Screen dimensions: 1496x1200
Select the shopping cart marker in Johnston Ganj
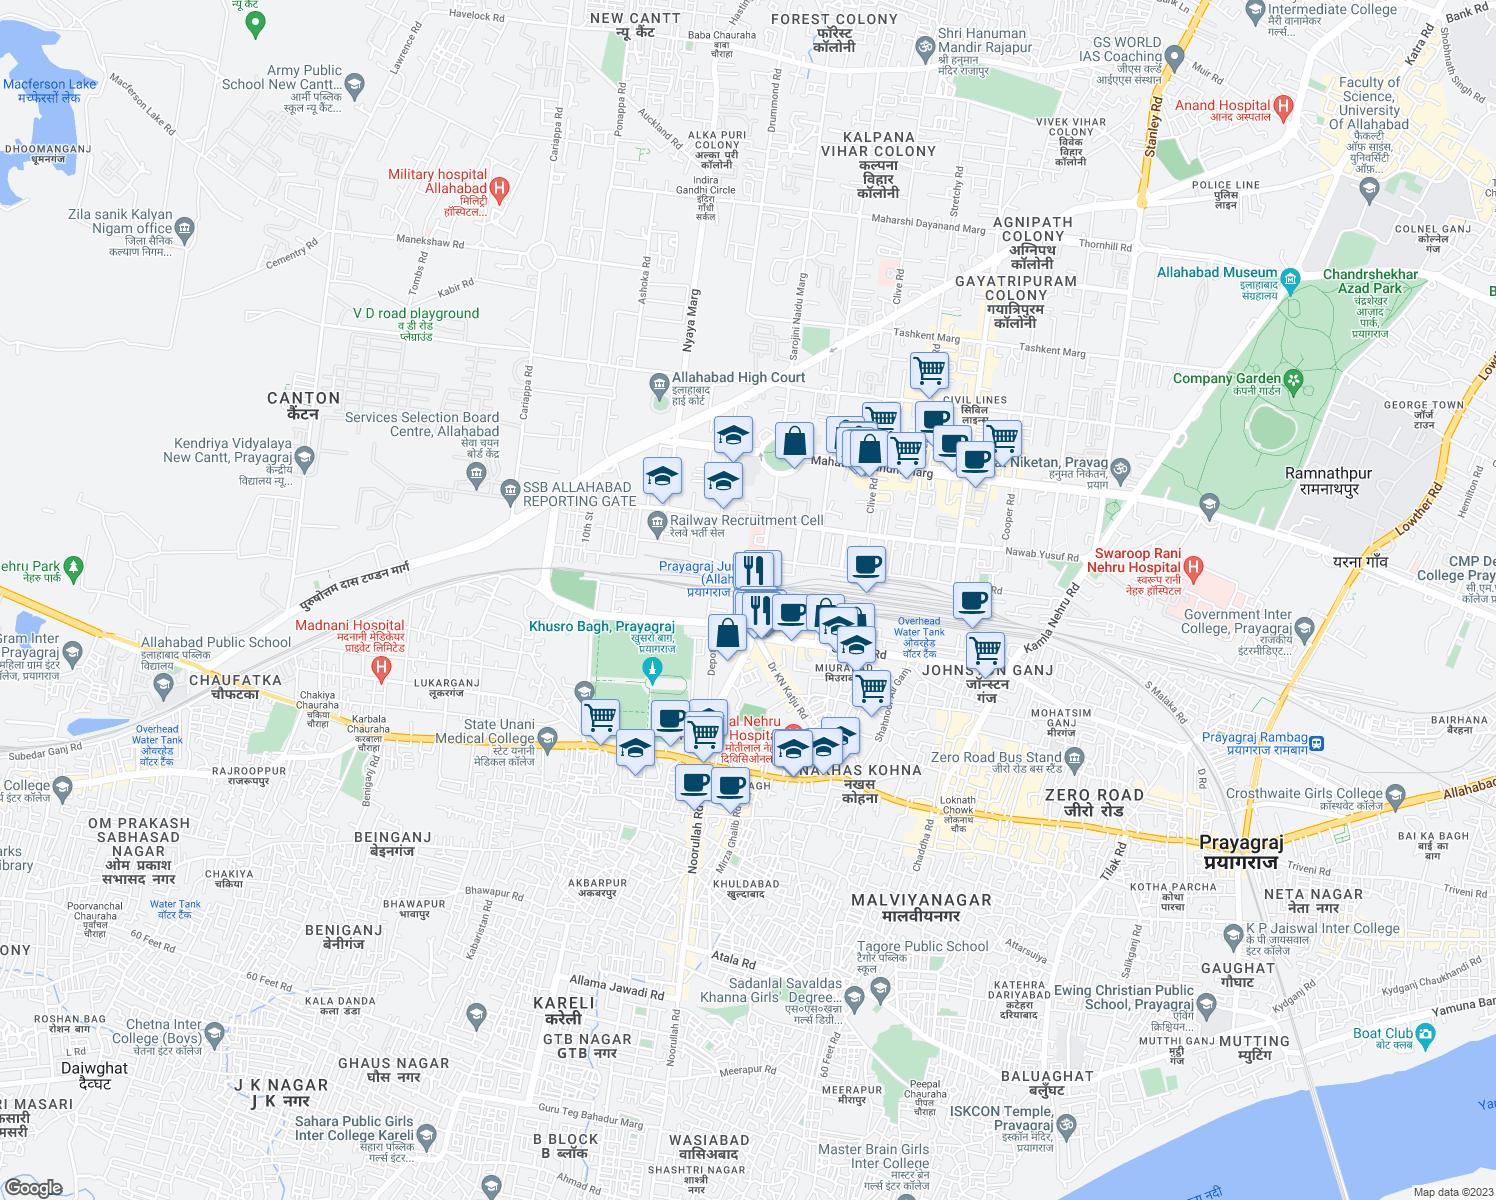pyautogui.click(x=986, y=651)
